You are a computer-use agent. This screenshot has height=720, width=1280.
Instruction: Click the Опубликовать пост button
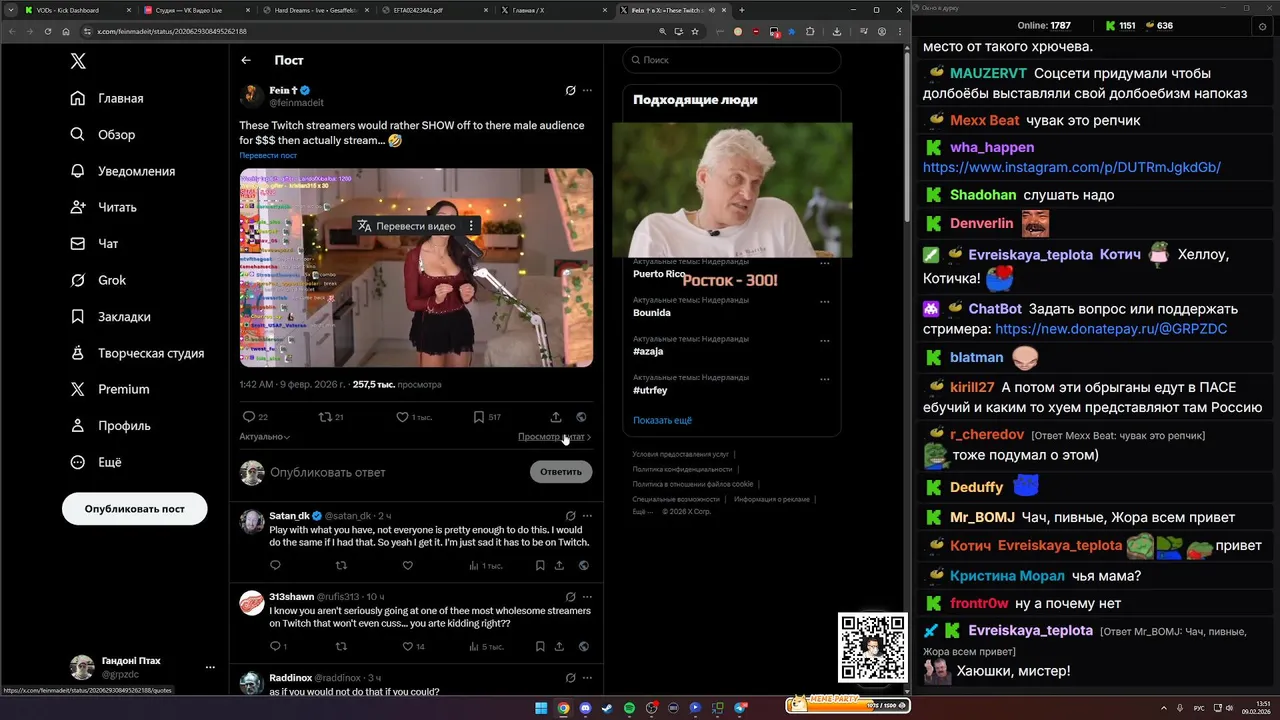coord(135,509)
